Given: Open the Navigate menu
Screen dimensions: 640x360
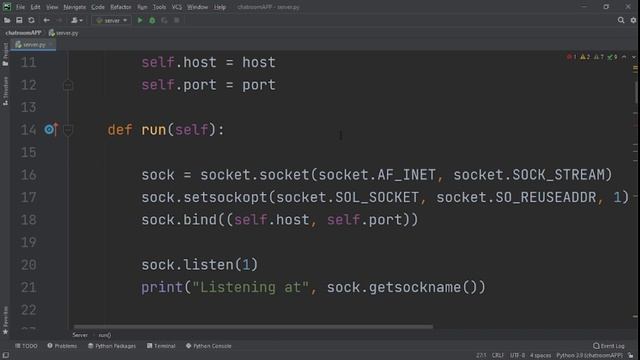Looking at the screenshot, I should [x=75, y=7].
